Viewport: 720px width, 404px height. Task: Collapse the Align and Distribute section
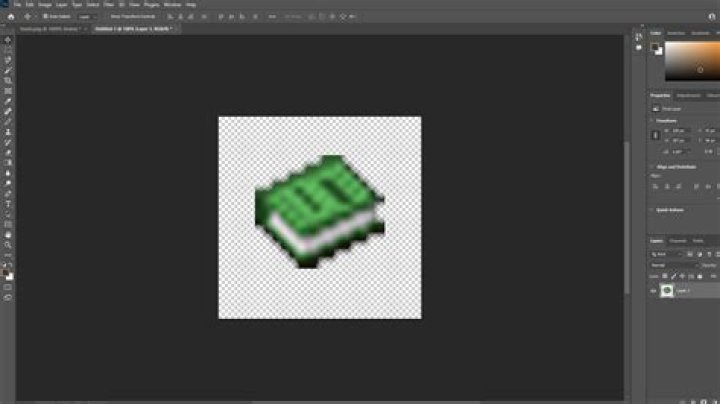(652, 167)
